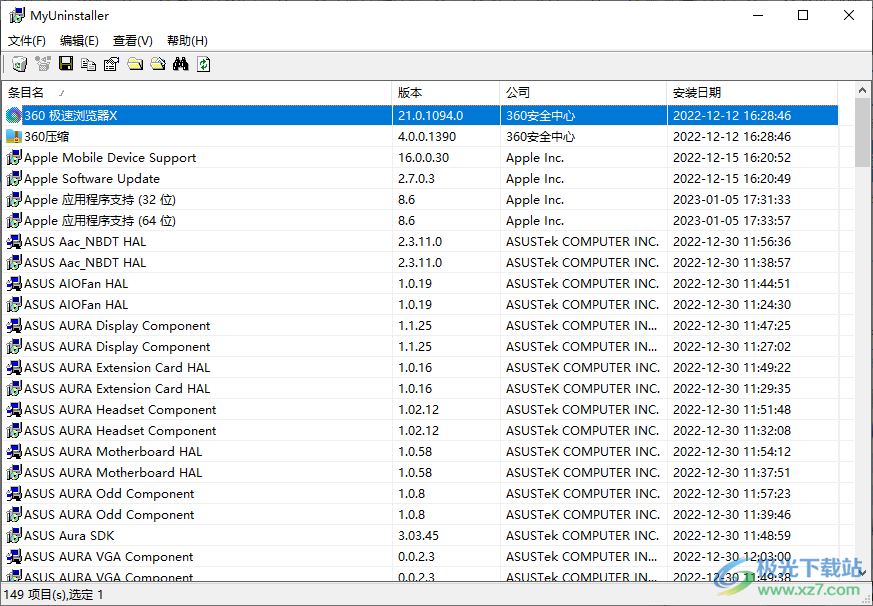Screen dimensions: 873x606
Task: Click install date 2022-12-30 11:57:23
Action: coord(732,494)
